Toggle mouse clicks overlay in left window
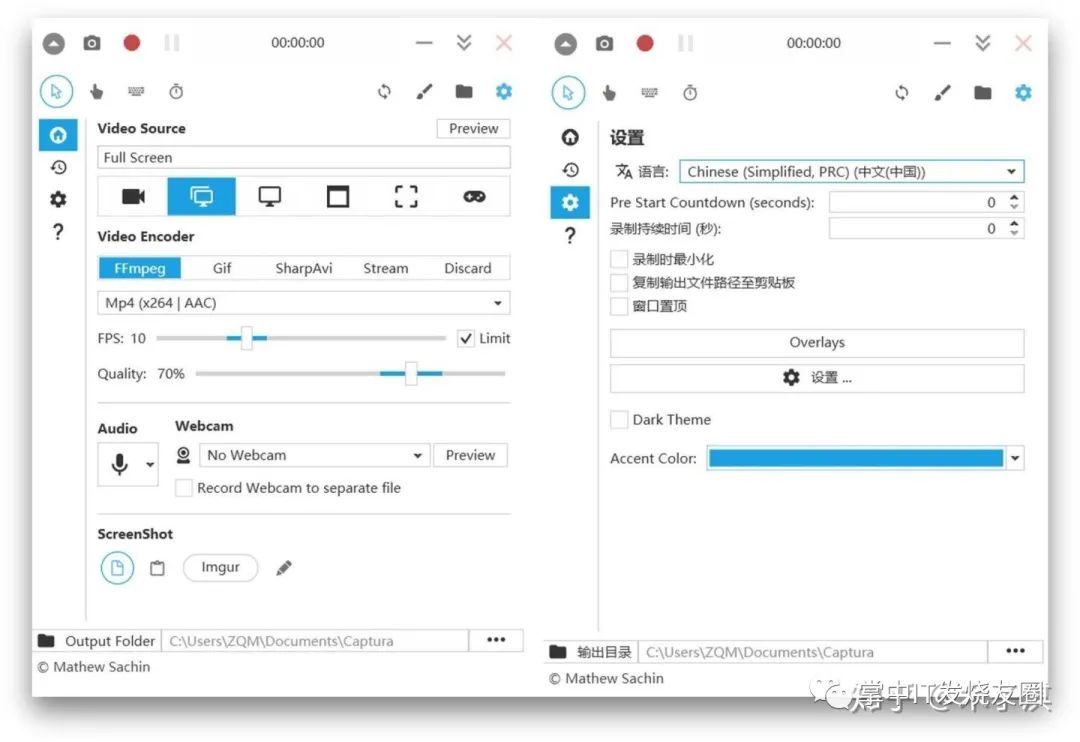Viewport: 1080px width, 742px height. 96,92
